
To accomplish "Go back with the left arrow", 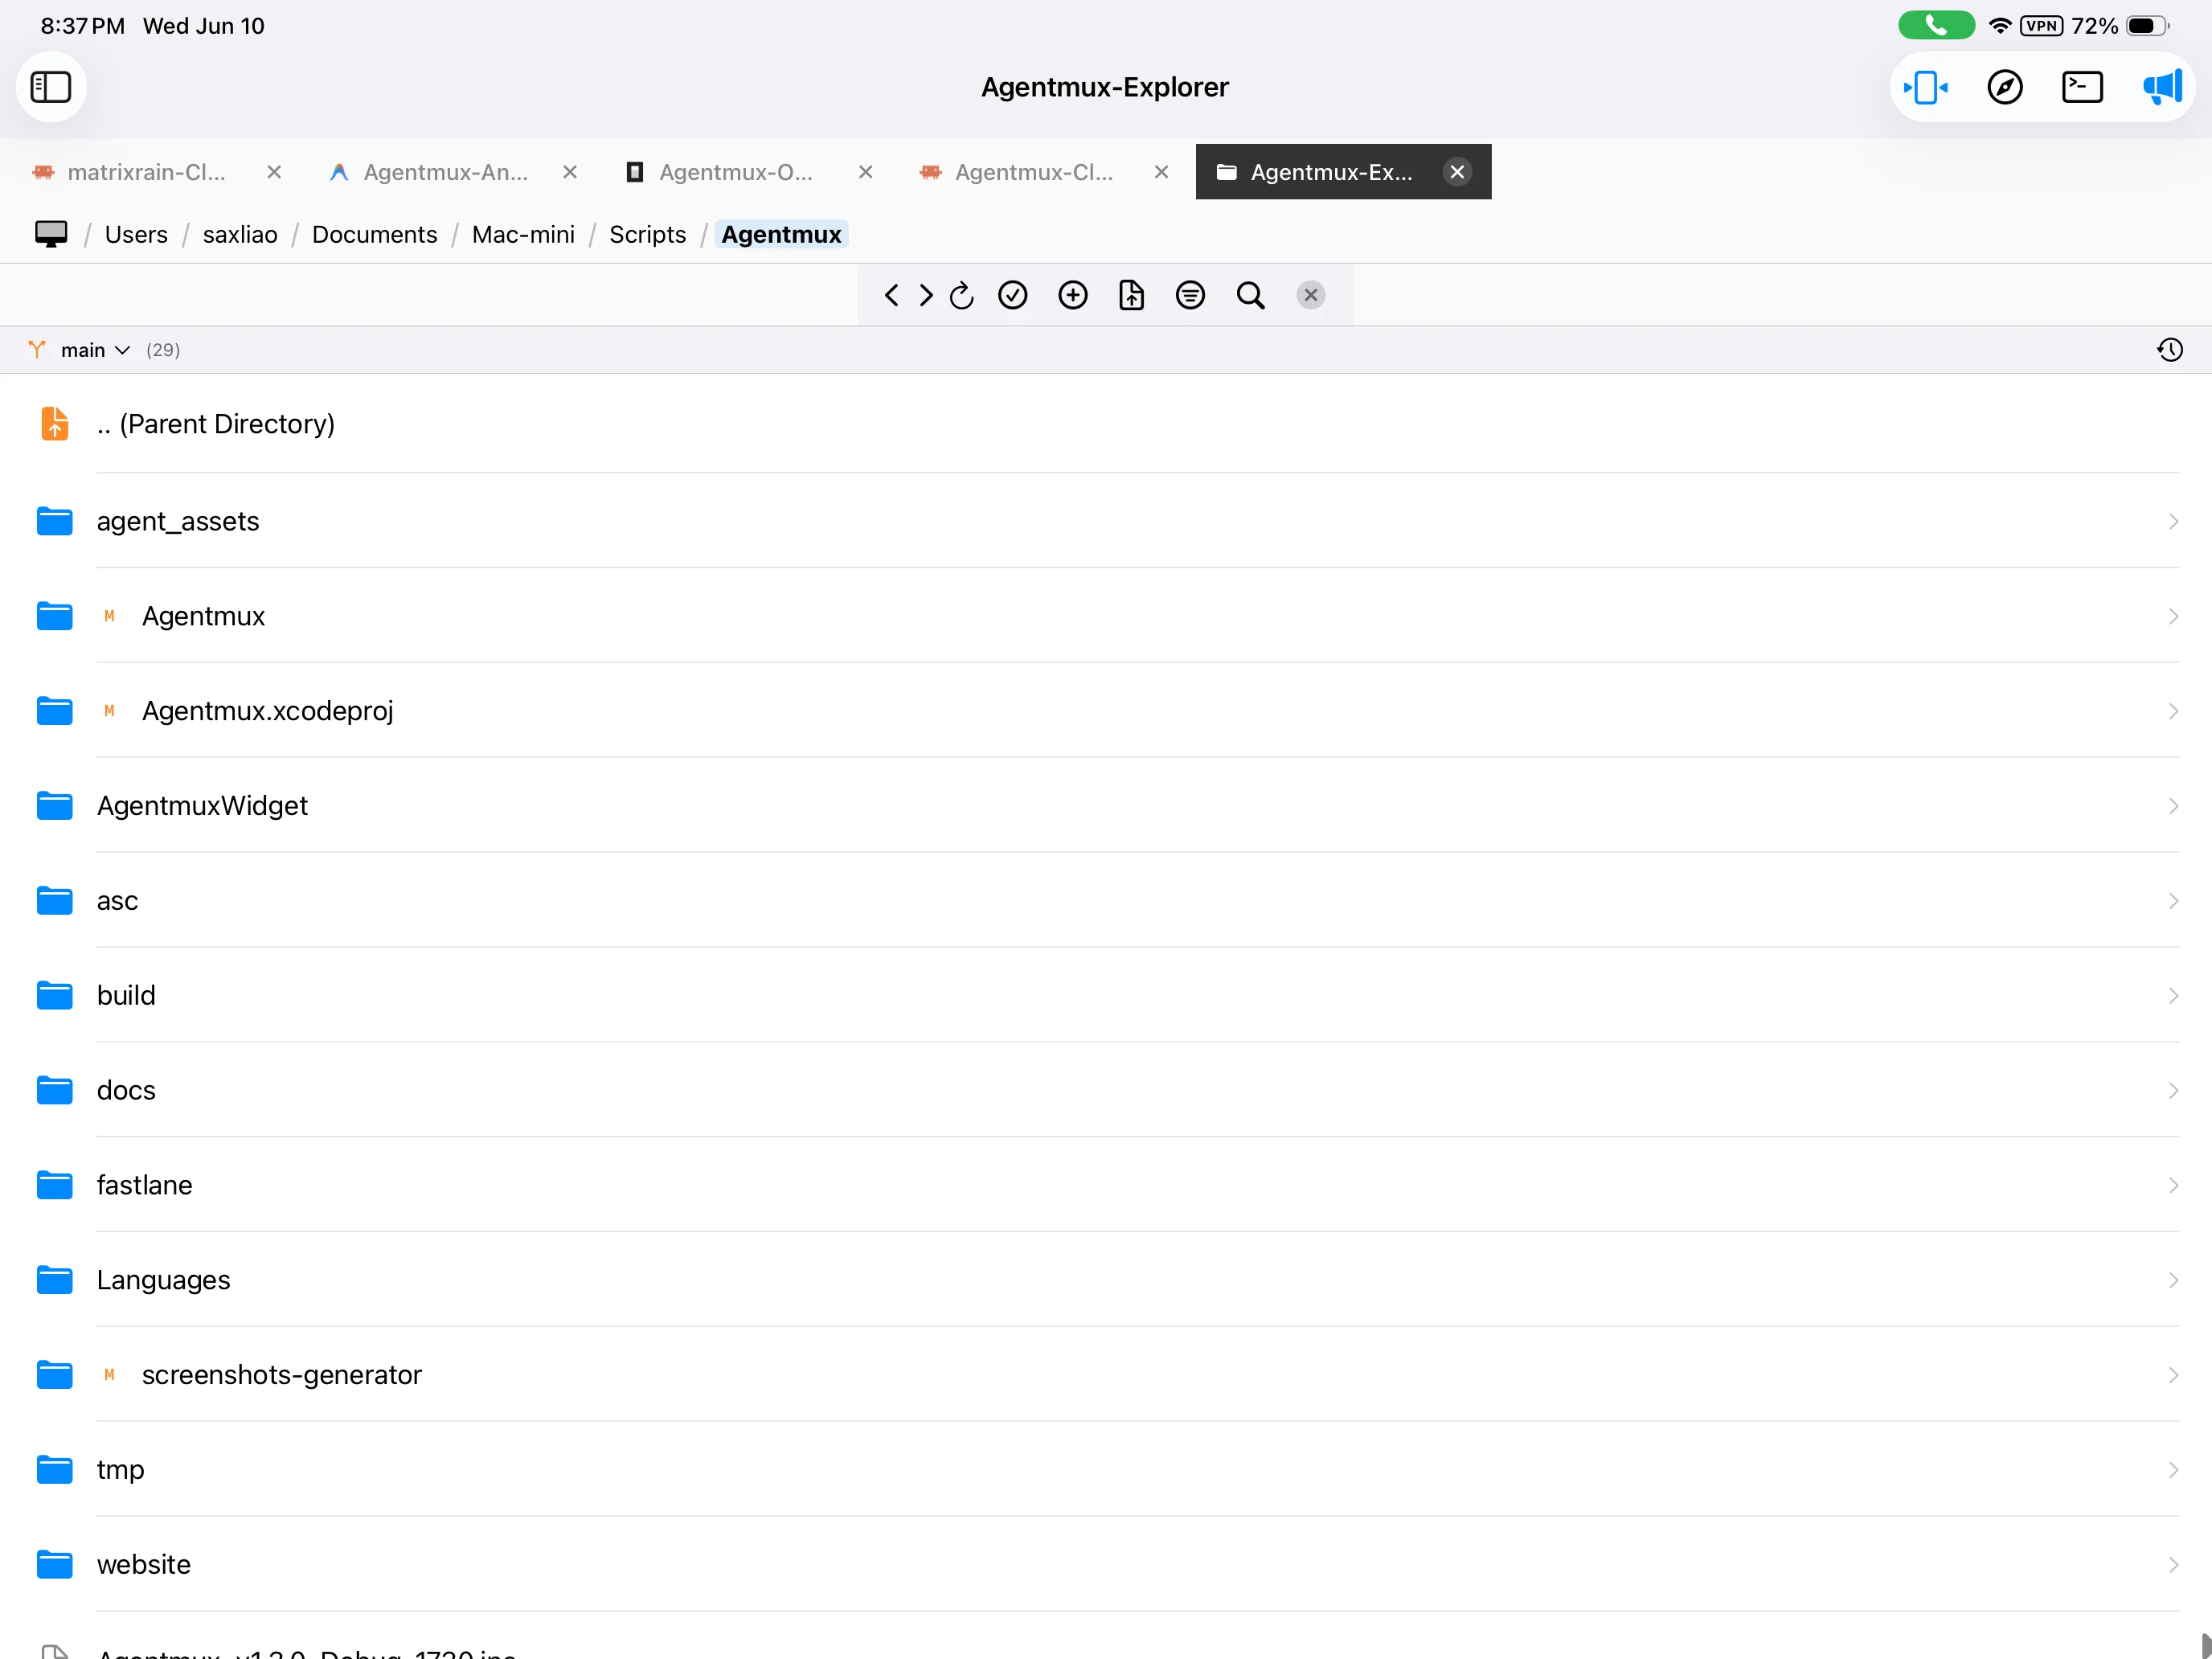I will click(x=892, y=295).
